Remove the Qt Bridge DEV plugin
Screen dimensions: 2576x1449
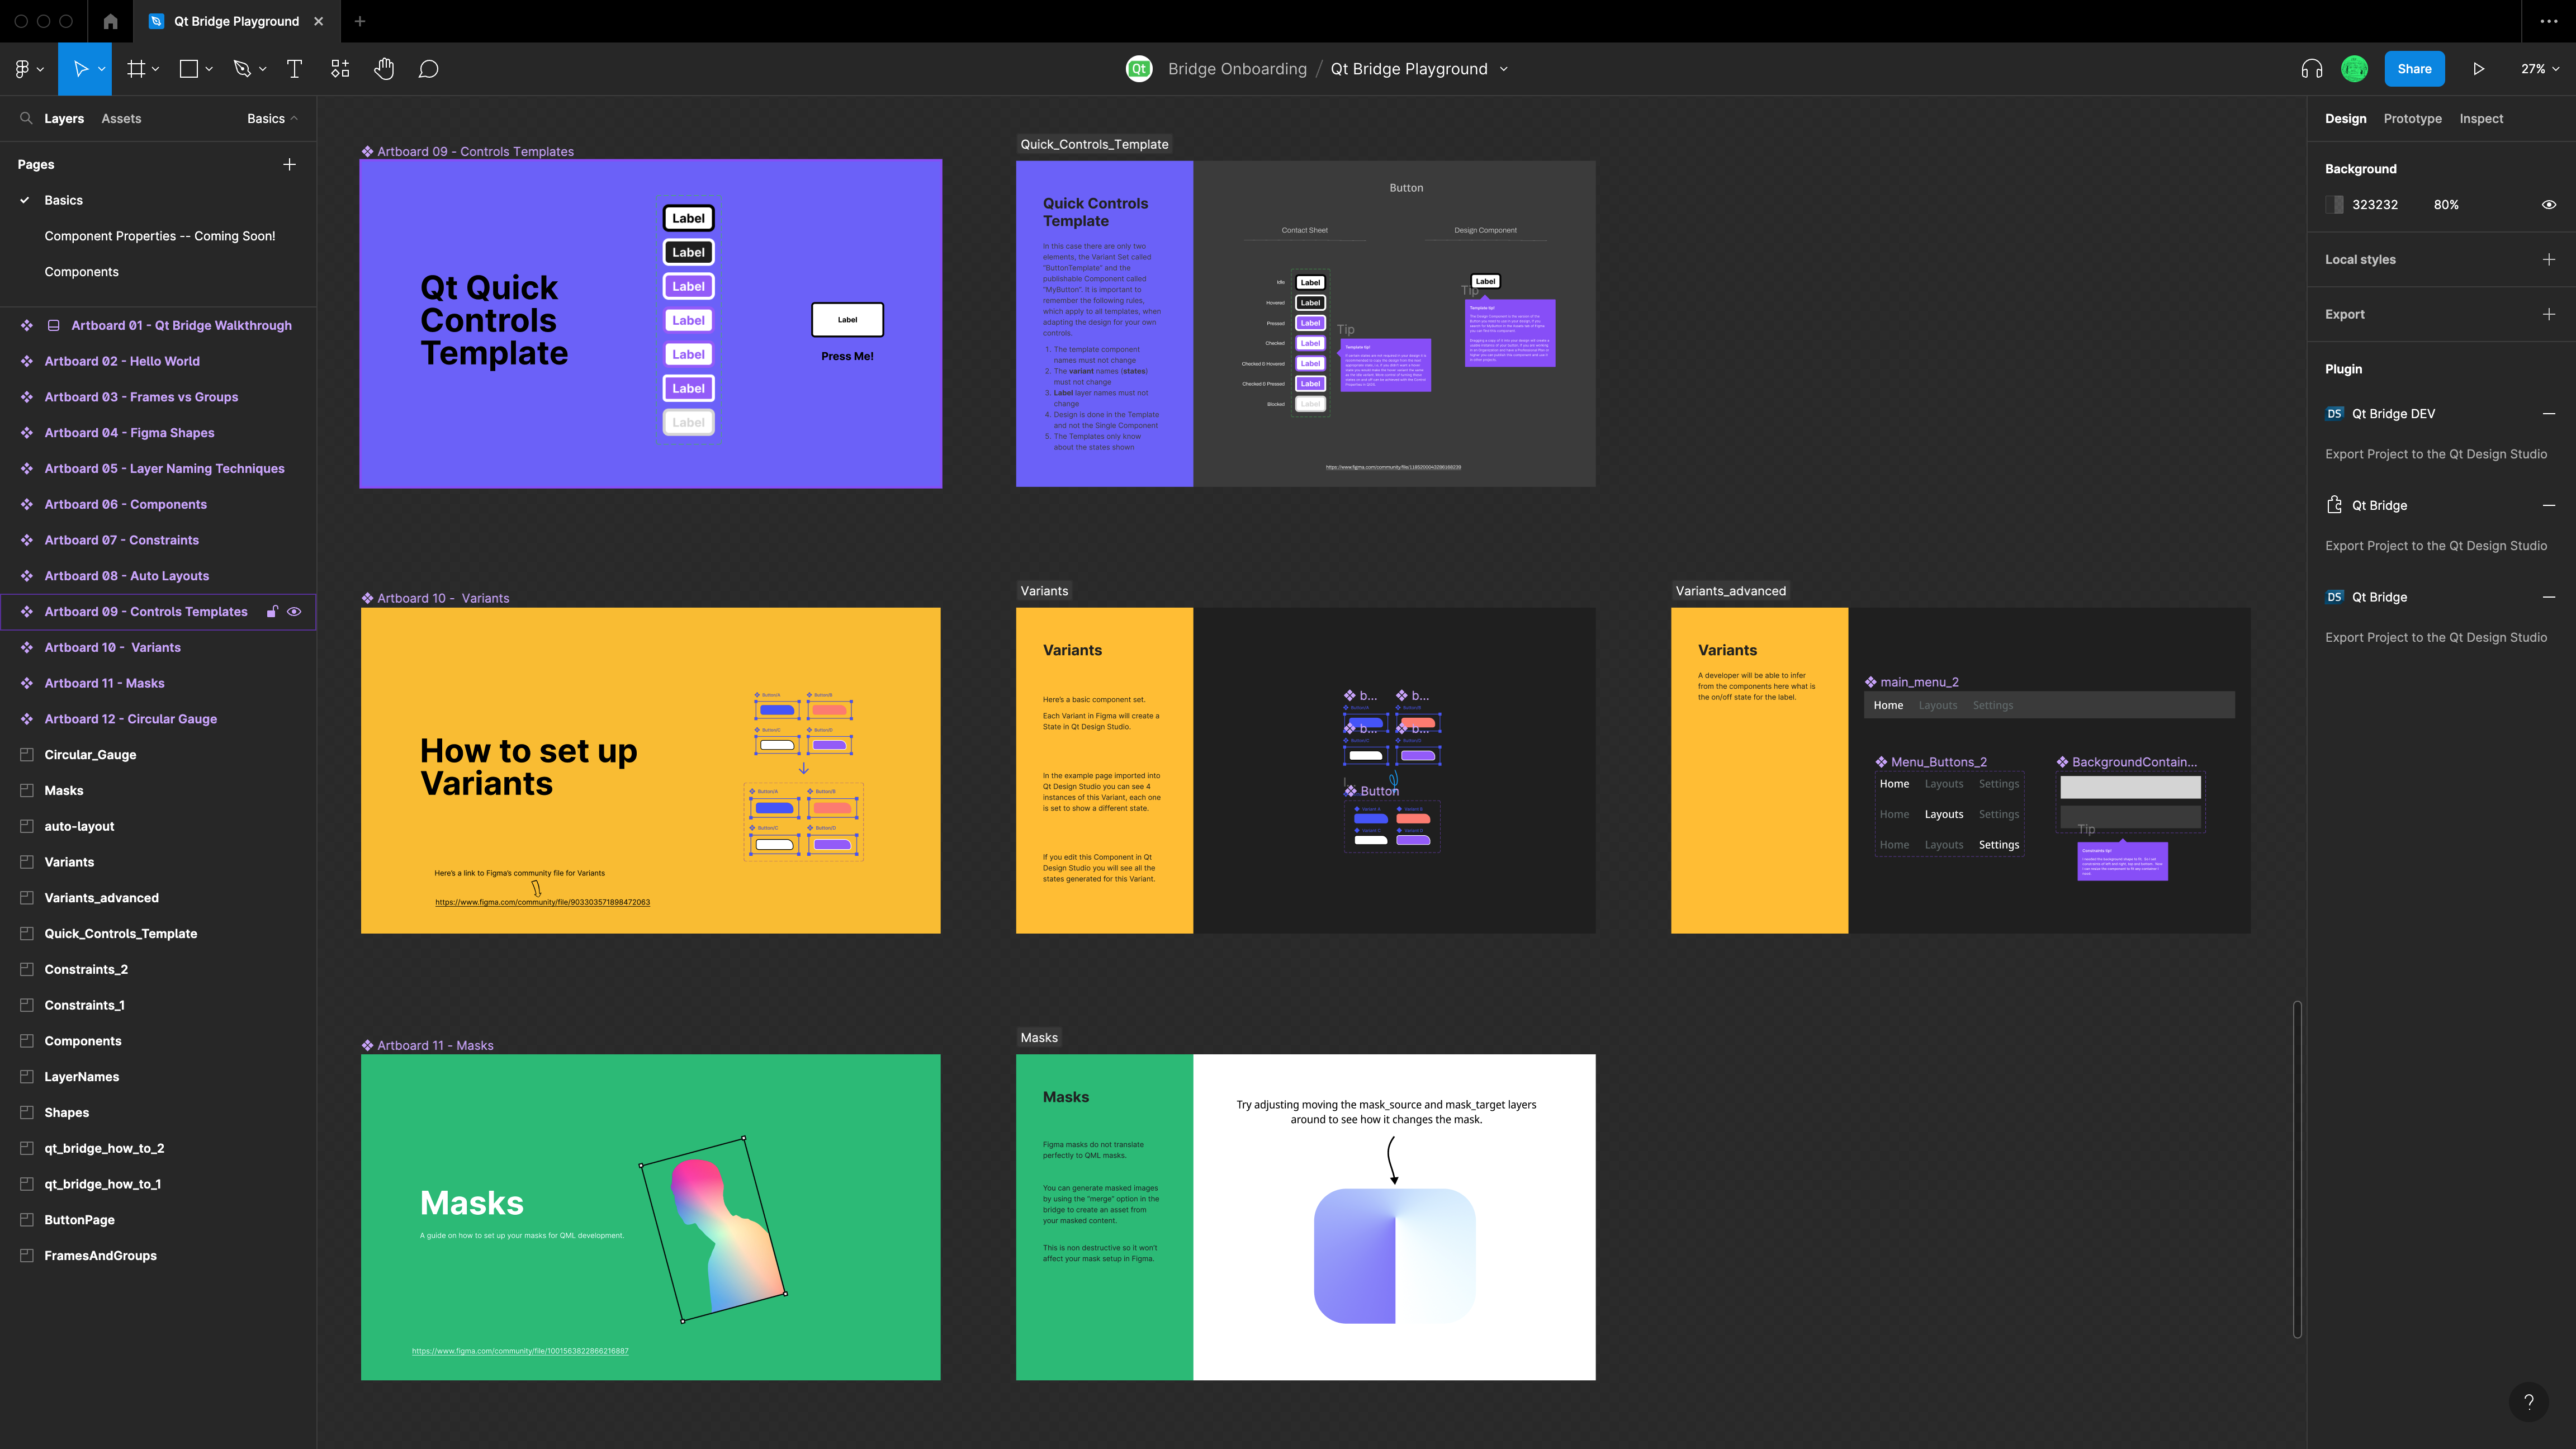click(x=2549, y=413)
